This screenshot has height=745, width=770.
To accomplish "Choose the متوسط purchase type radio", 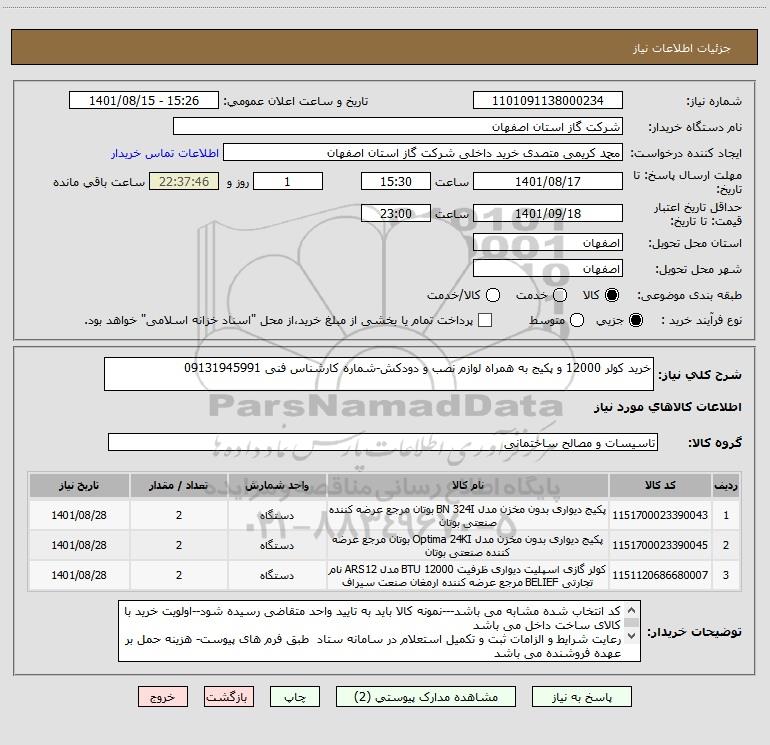I will coord(577,320).
